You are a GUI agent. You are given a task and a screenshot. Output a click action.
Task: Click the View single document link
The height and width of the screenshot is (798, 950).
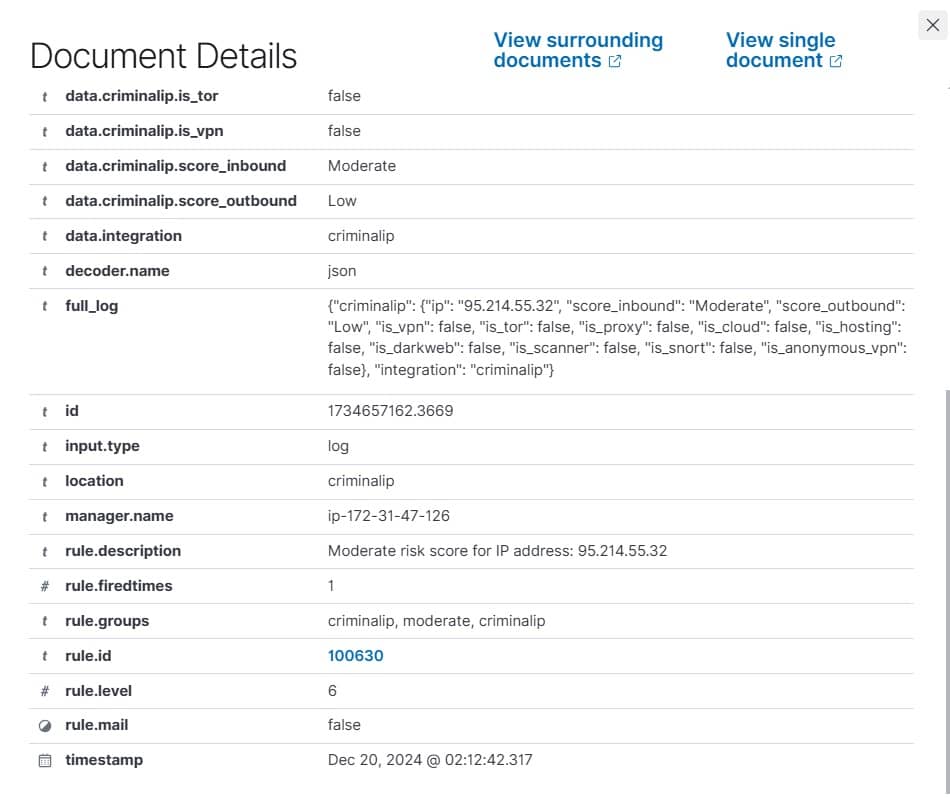pos(781,50)
